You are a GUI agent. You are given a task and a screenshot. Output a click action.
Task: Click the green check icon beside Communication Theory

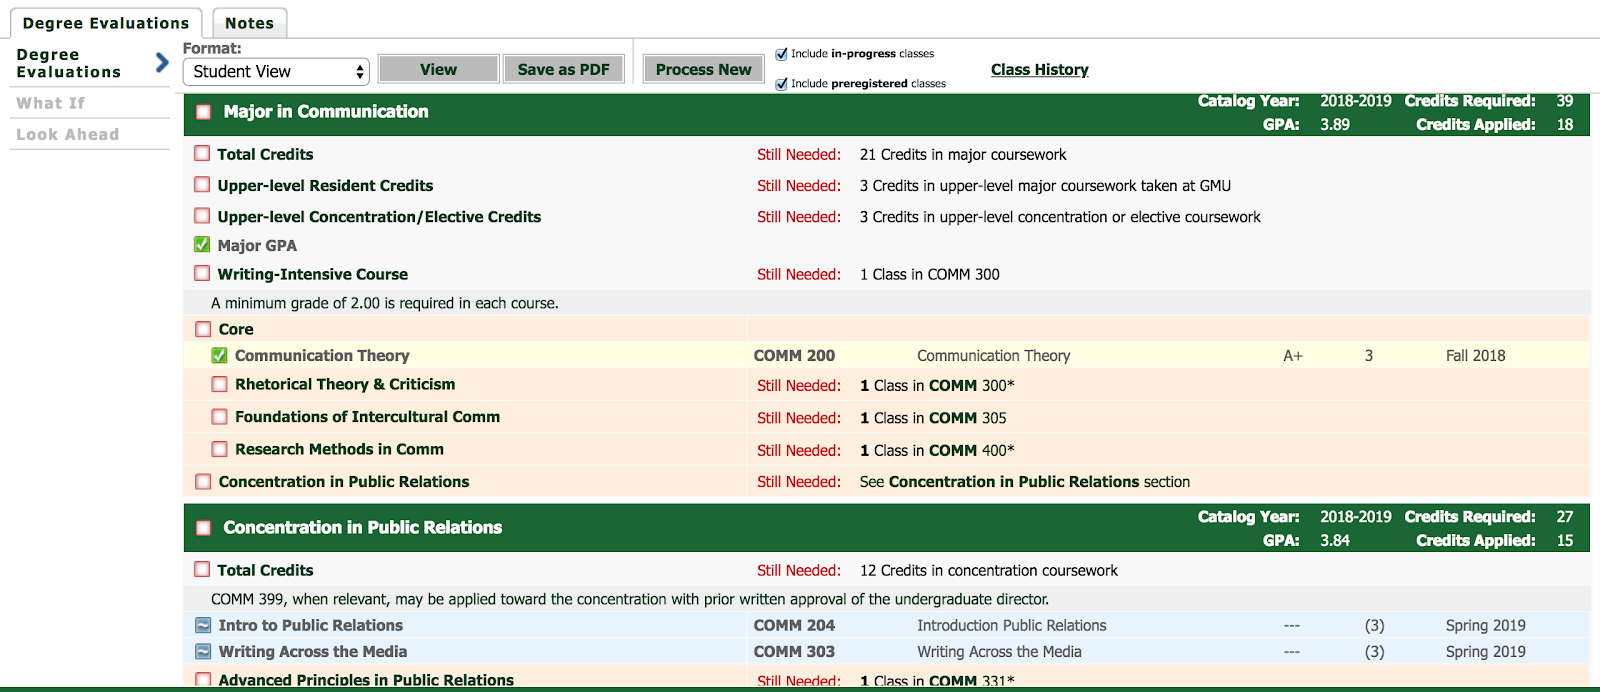tap(219, 355)
